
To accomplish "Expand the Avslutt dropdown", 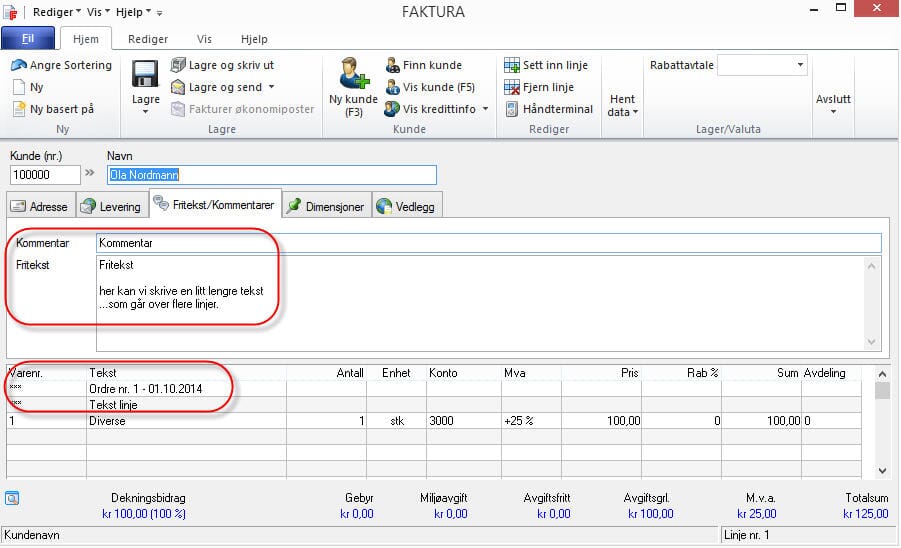I will tap(833, 105).
